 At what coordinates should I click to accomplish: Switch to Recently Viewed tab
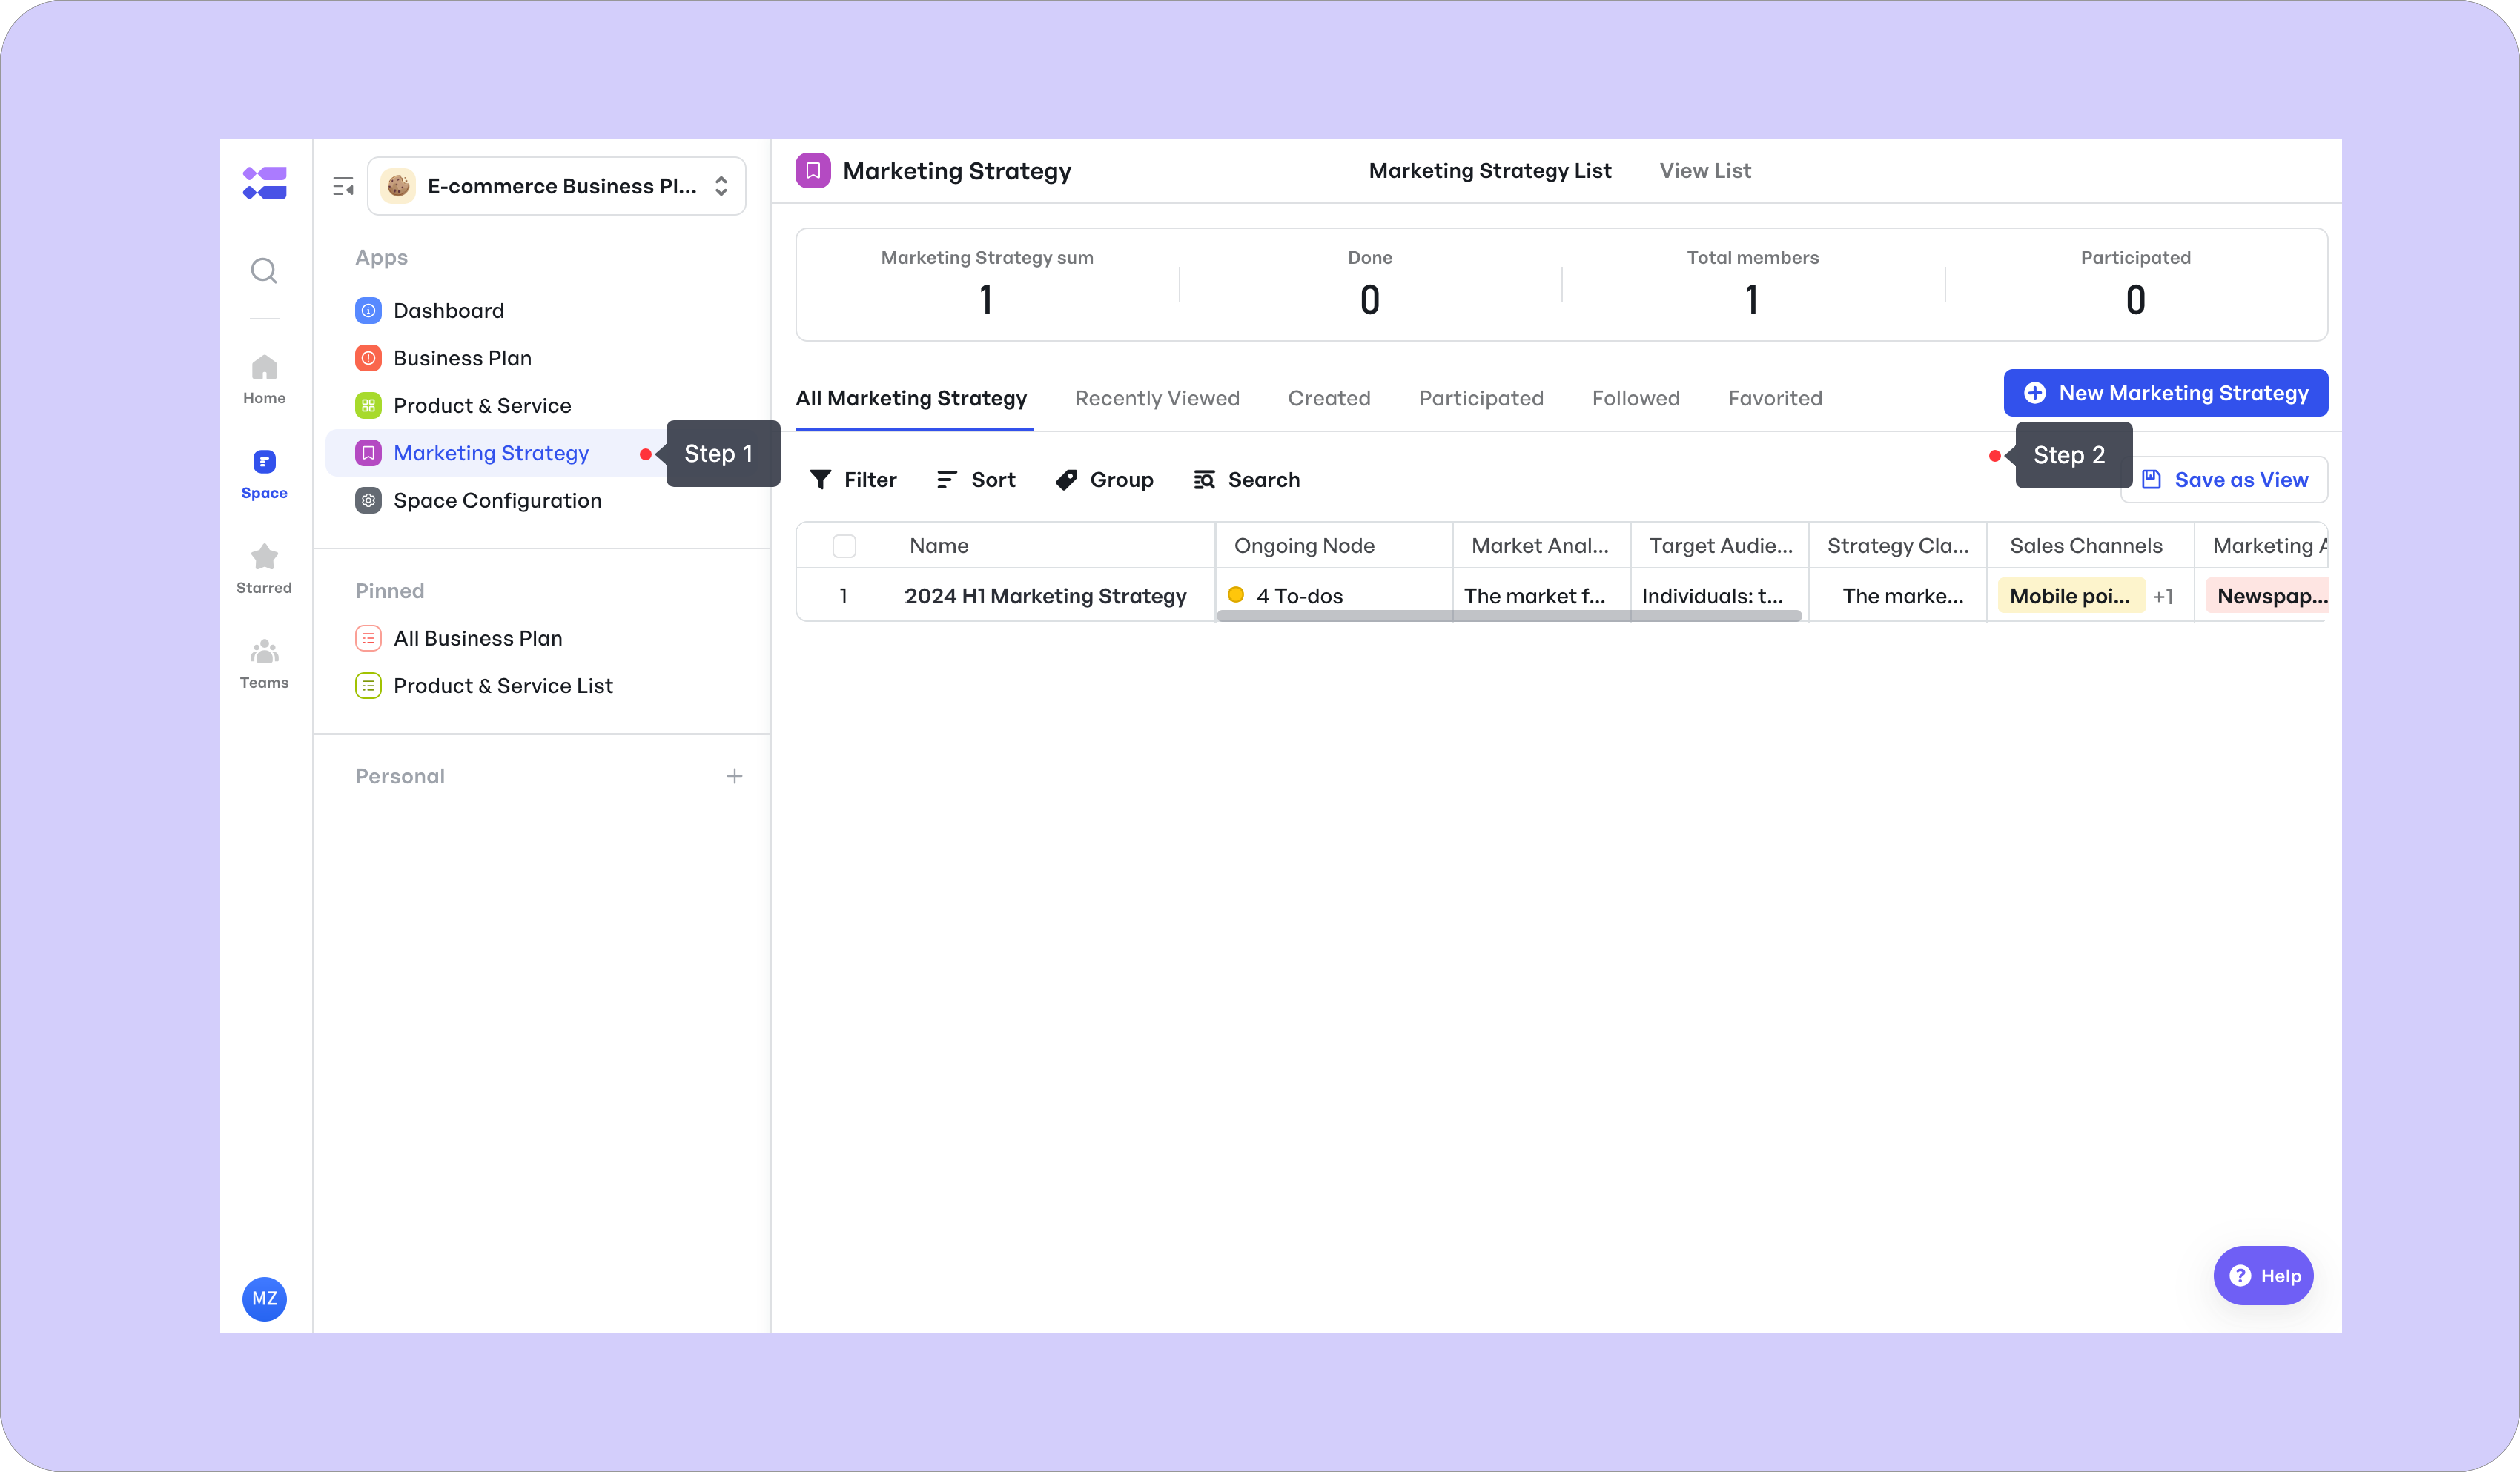pos(1157,398)
